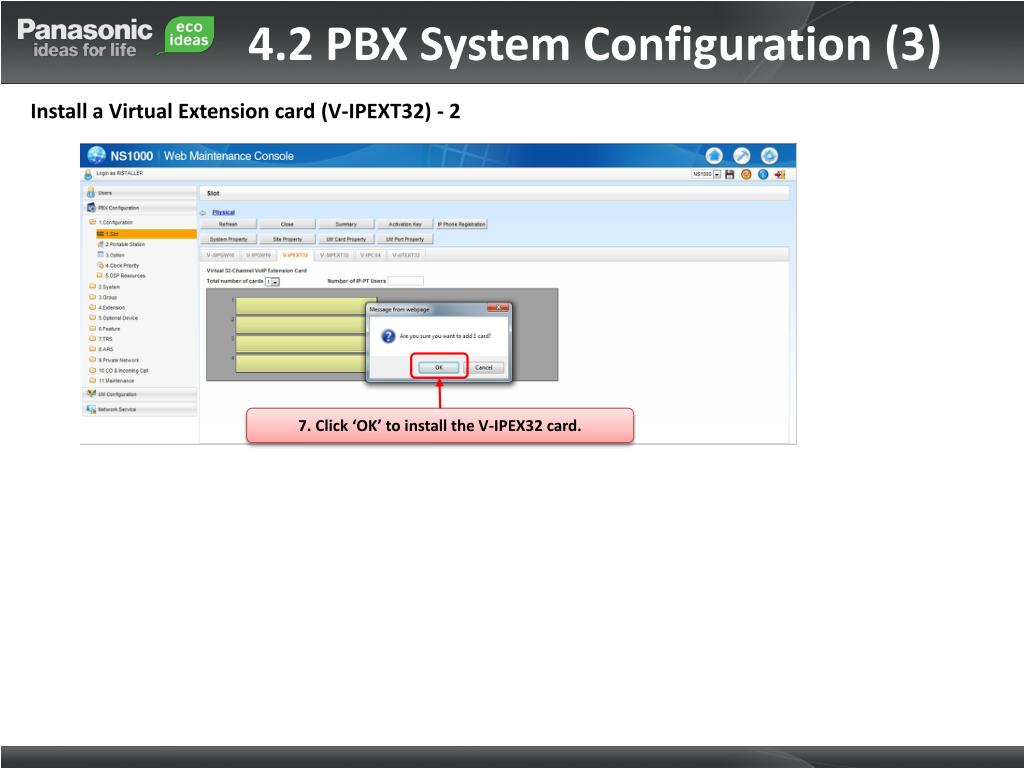The width and height of the screenshot is (1024, 768).
Task: Expand the 3.Group folder
Action: click(93, 296)
